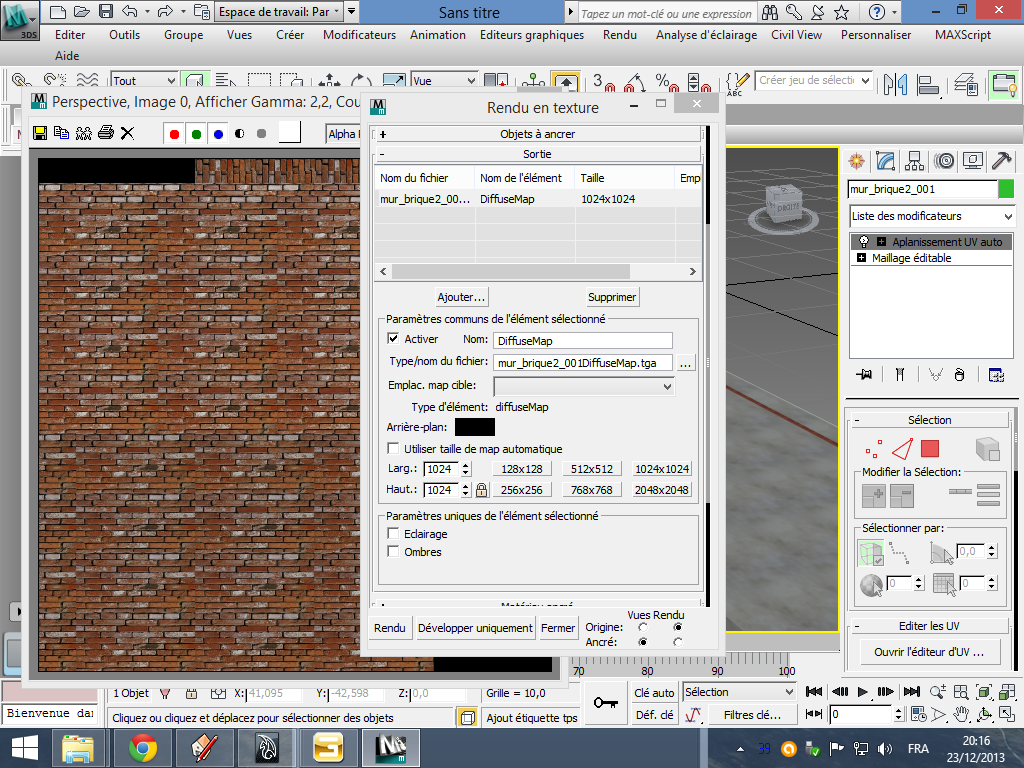Uncheck the Activer checkbox
Screen dimensions: 1024x768
[393, 338]
